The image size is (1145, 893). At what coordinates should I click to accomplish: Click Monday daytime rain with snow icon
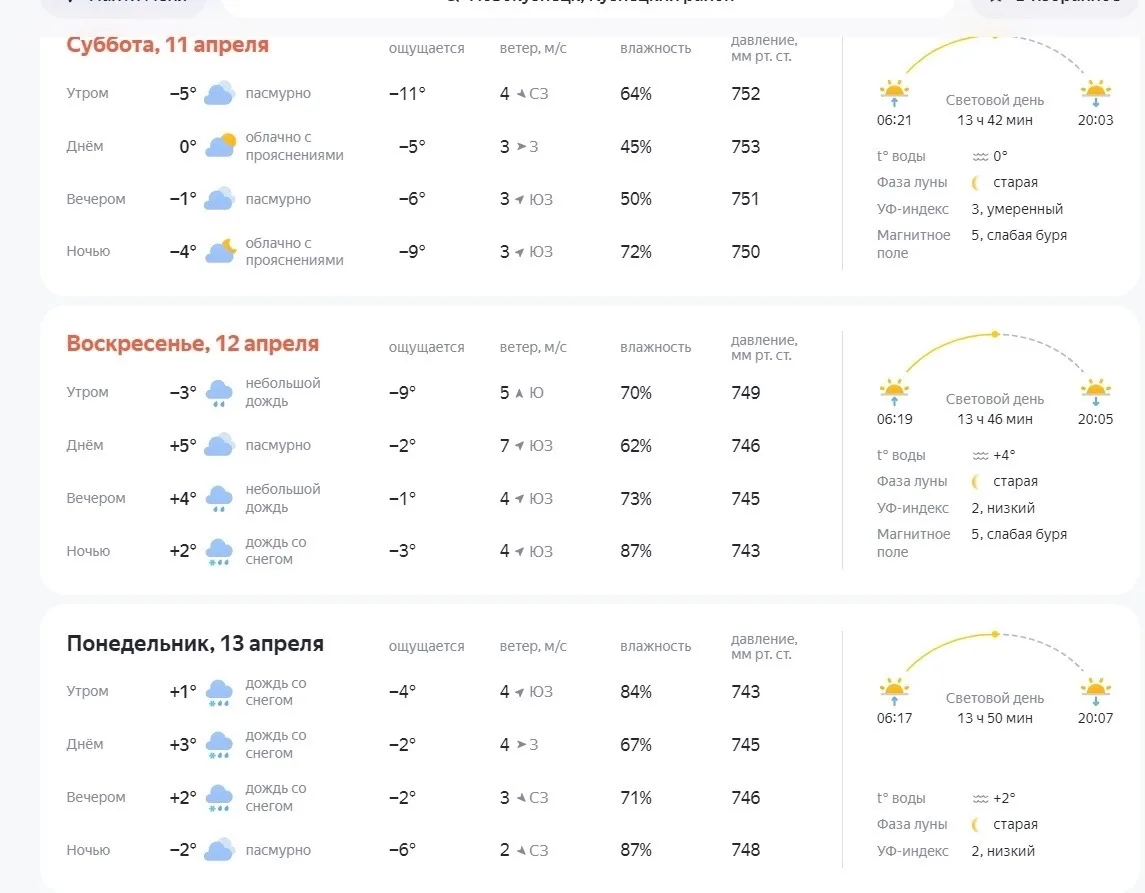point(219,745)
